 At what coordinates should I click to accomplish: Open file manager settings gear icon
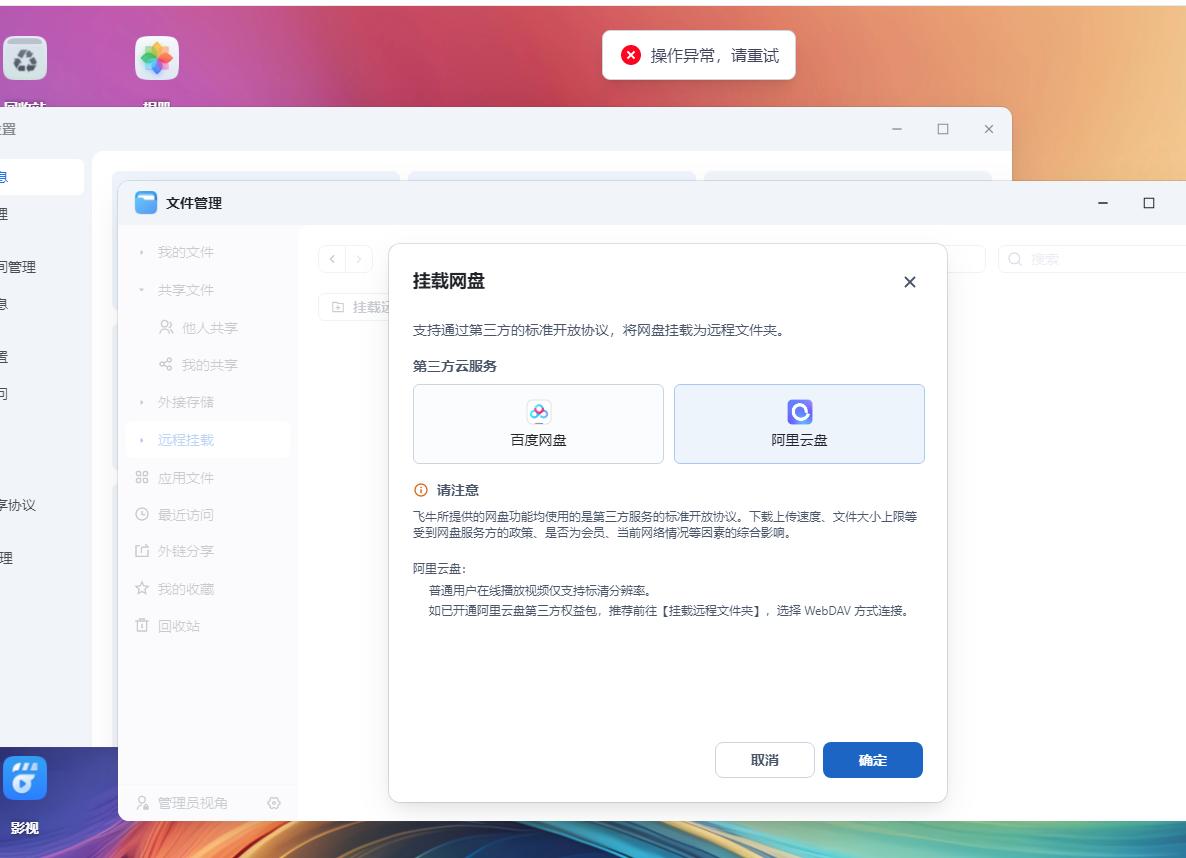[274, 803]
